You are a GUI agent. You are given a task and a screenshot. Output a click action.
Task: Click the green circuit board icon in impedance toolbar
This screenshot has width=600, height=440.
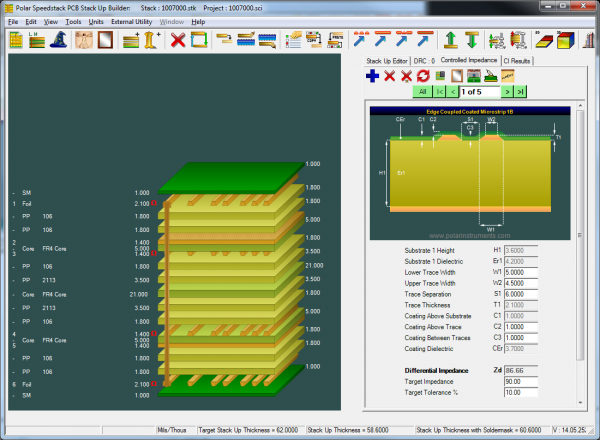pos(440,75)
